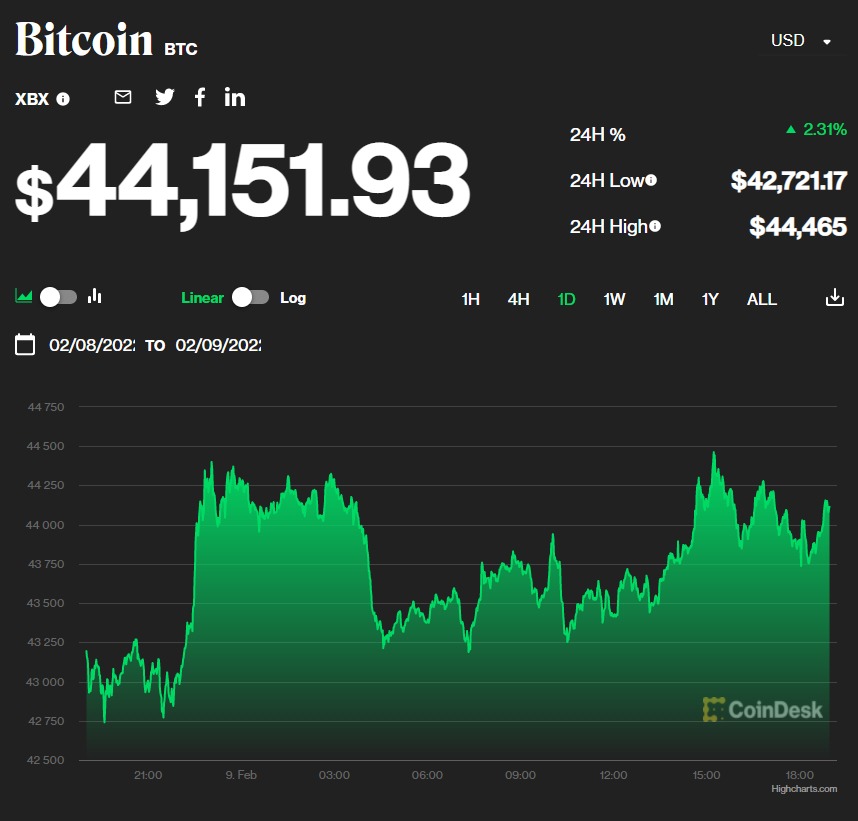Screen dimensions: 858x821
Task: Select the 1W timeframe
Action: point(614,299)
